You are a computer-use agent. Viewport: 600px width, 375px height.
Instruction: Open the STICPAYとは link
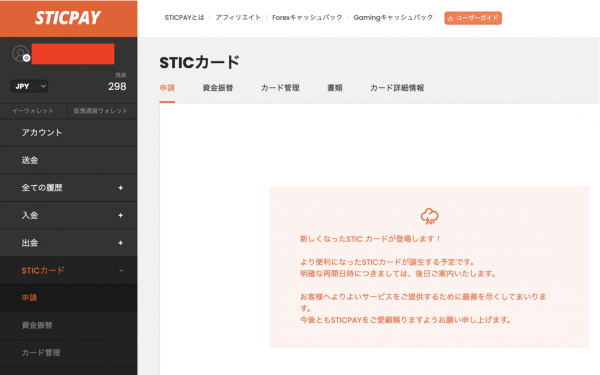tap(184, 18)
